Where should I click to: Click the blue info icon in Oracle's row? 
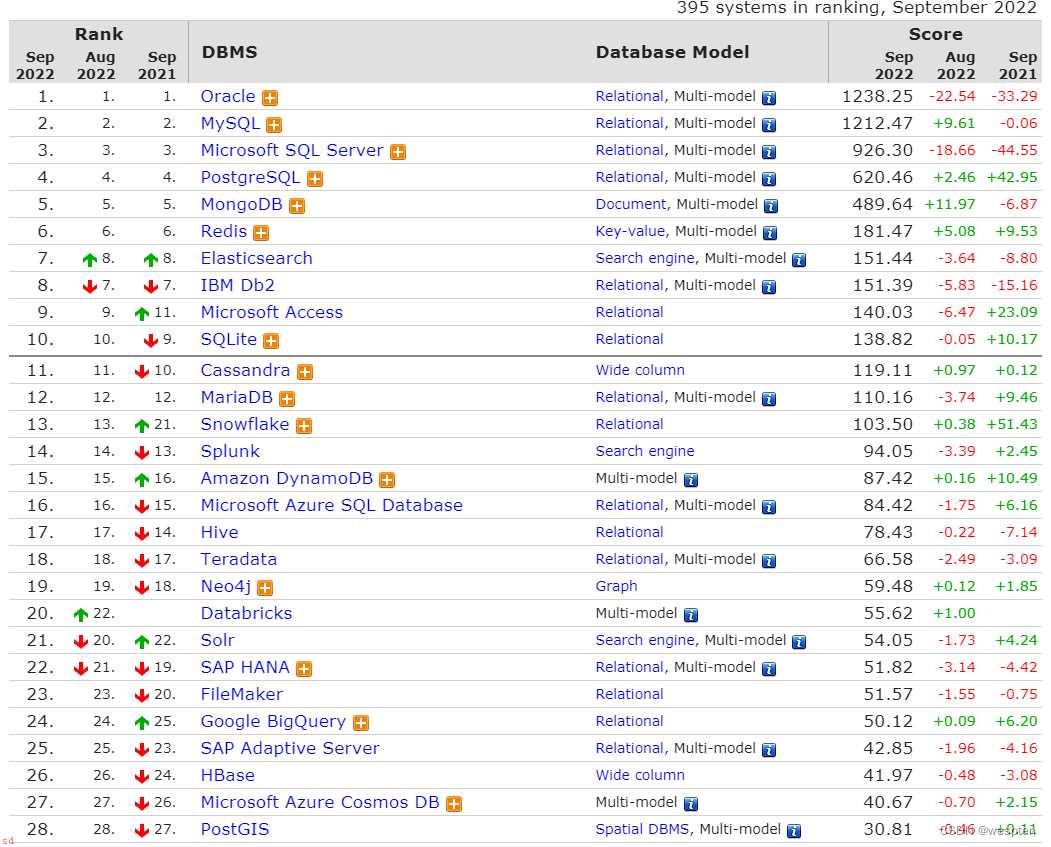769,98
